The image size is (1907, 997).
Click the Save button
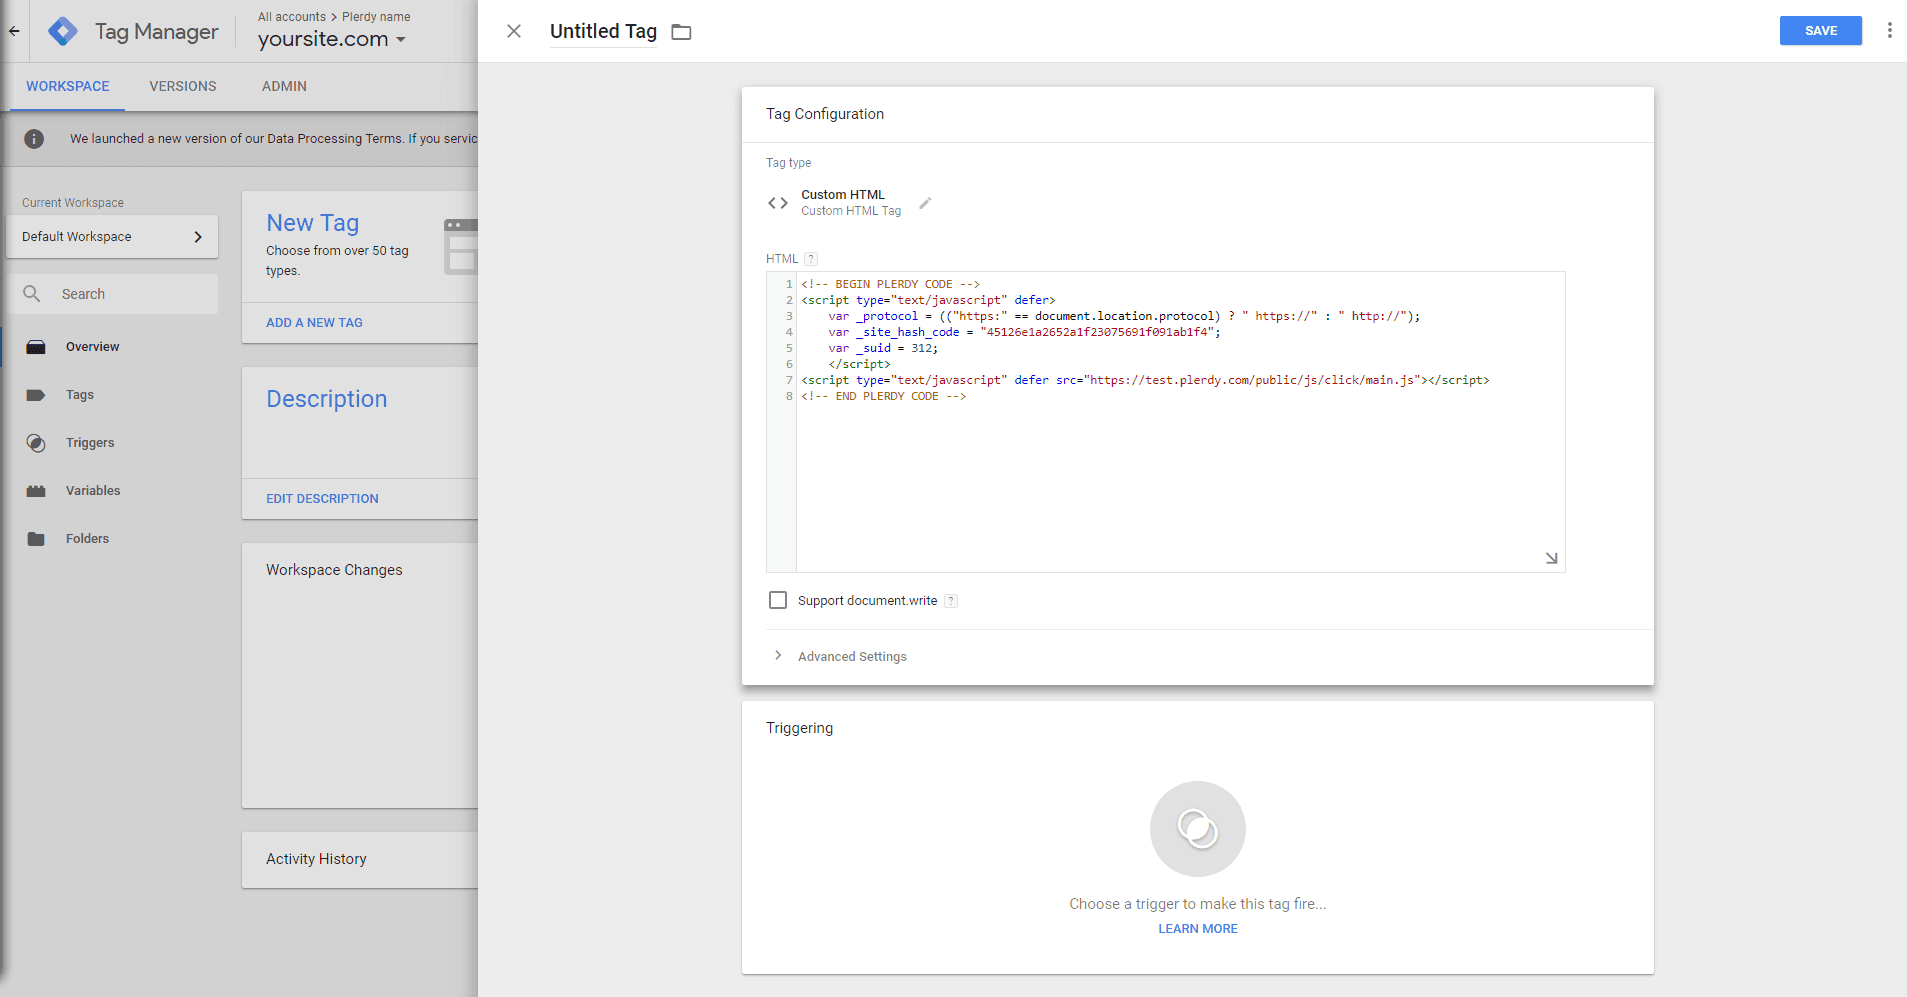click(x=1820, y=31)
